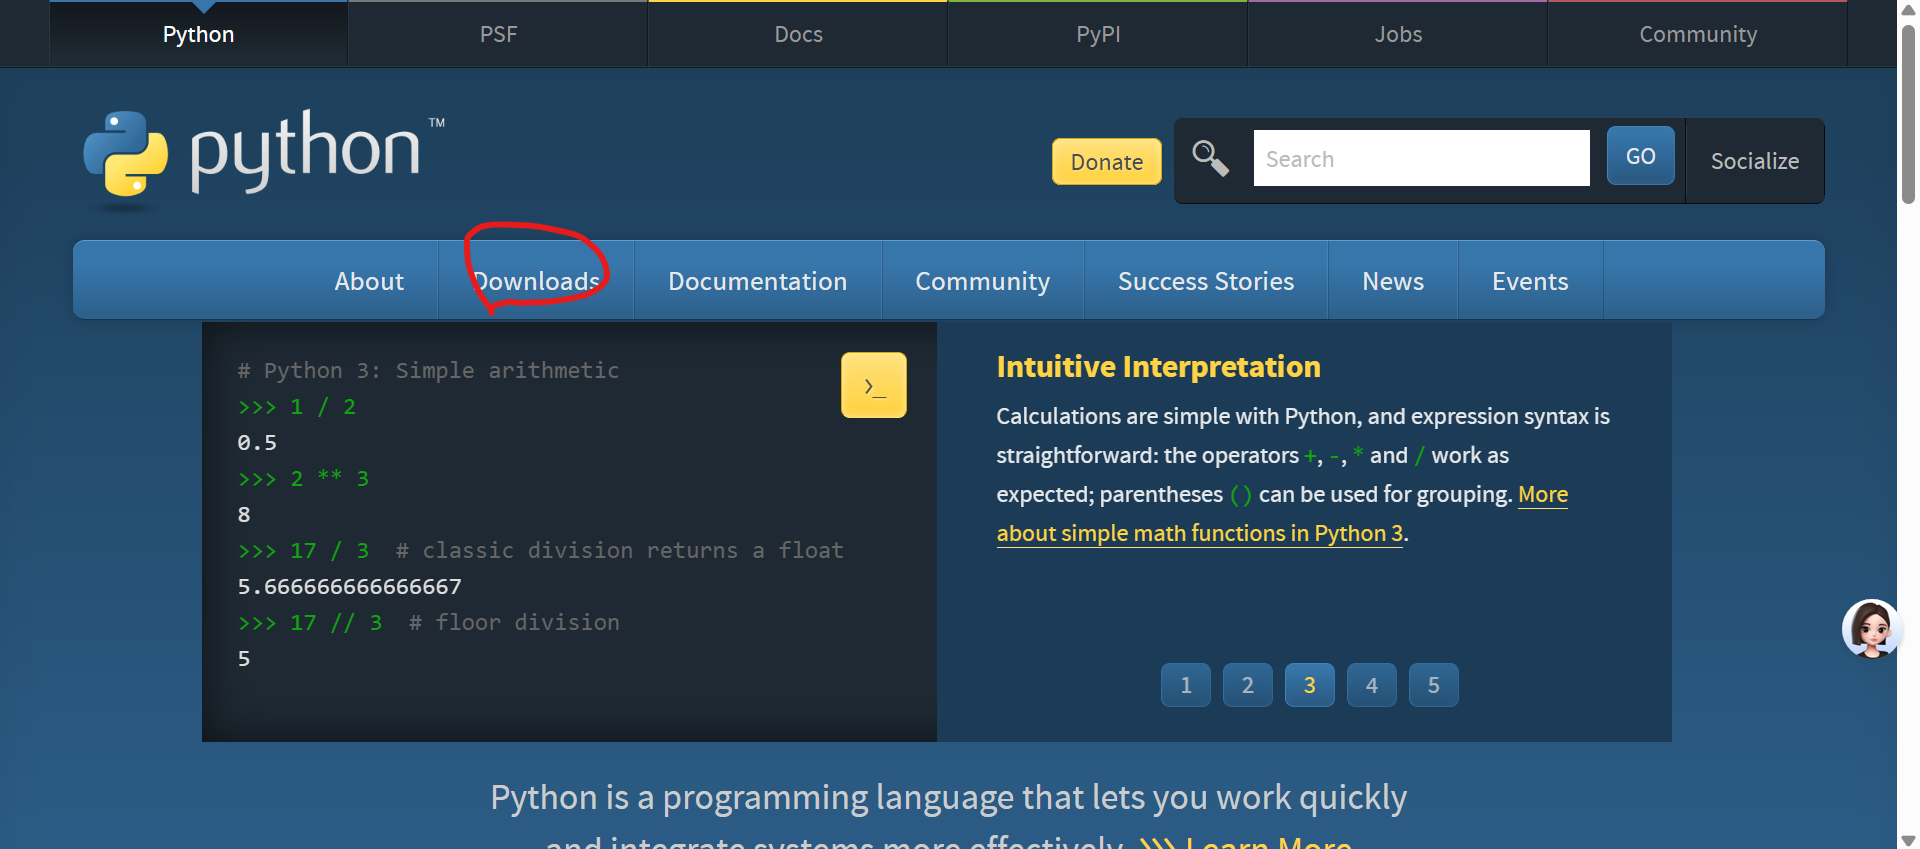This screenshot has height=849, width=1920.
Task: Click the GO search button
Action: (1640, 156)
